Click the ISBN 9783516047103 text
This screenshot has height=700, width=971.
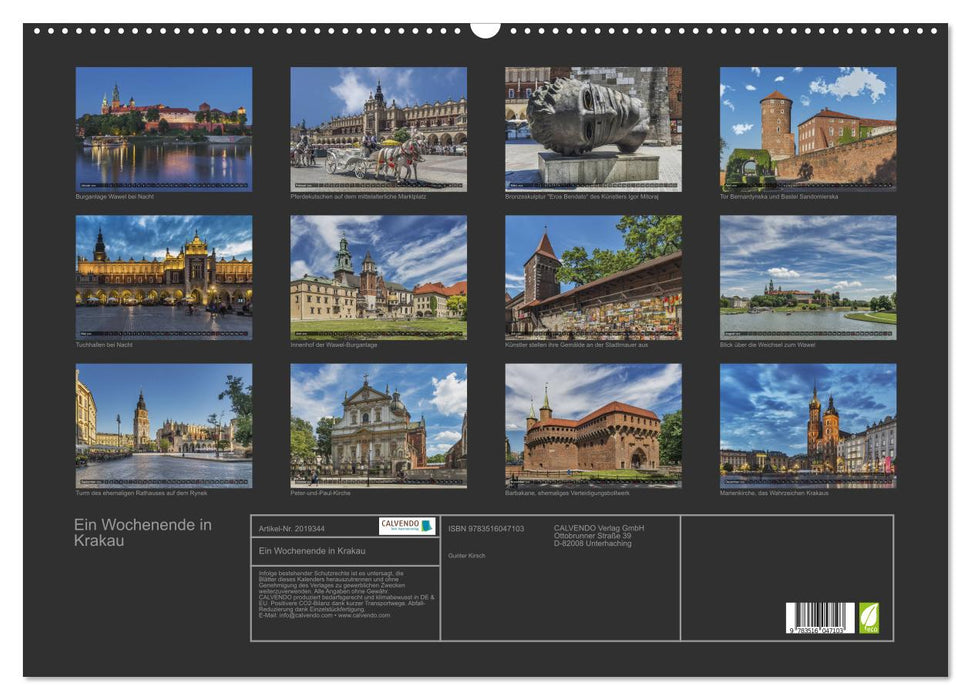point(486,528)
